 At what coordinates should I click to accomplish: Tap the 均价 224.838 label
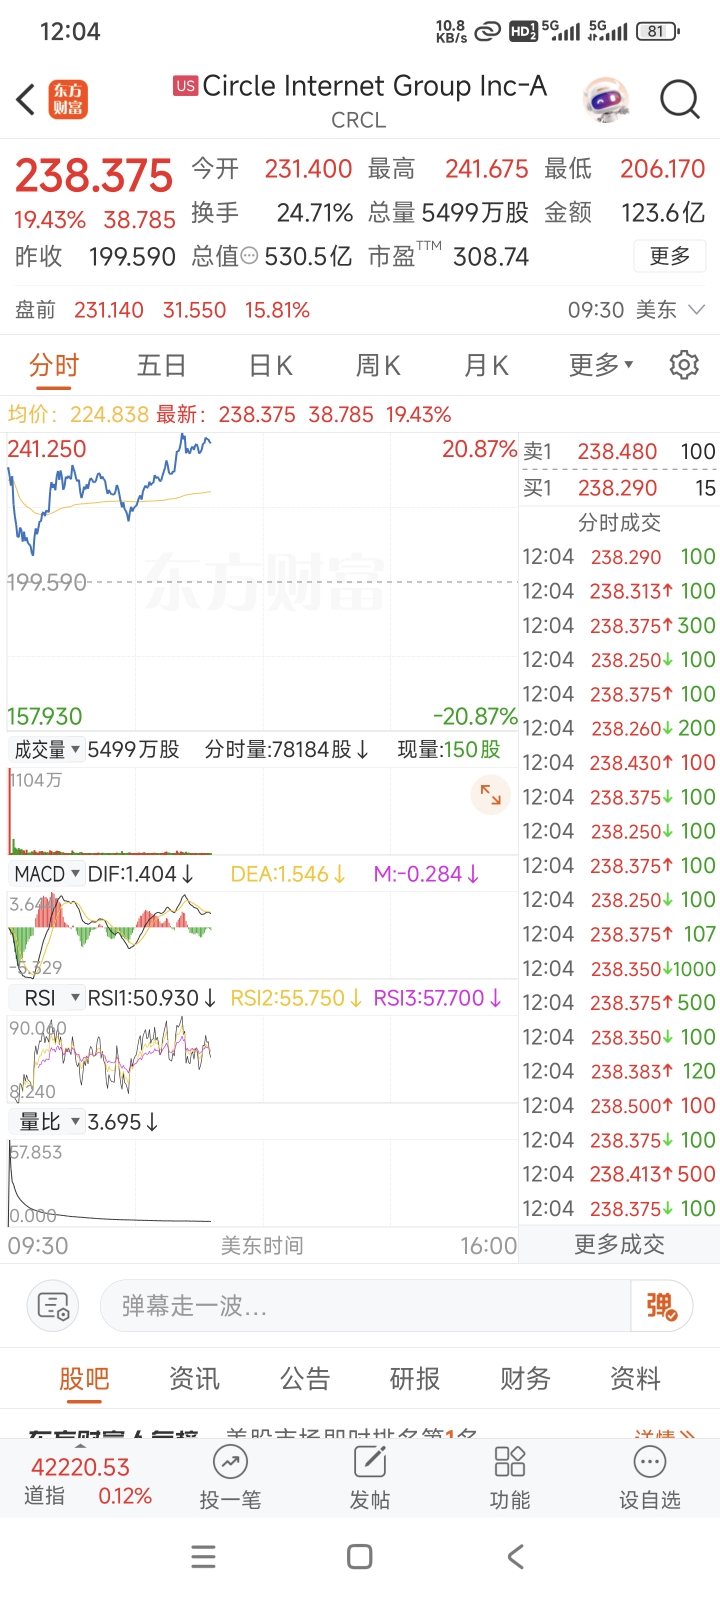tap(78, 414)
